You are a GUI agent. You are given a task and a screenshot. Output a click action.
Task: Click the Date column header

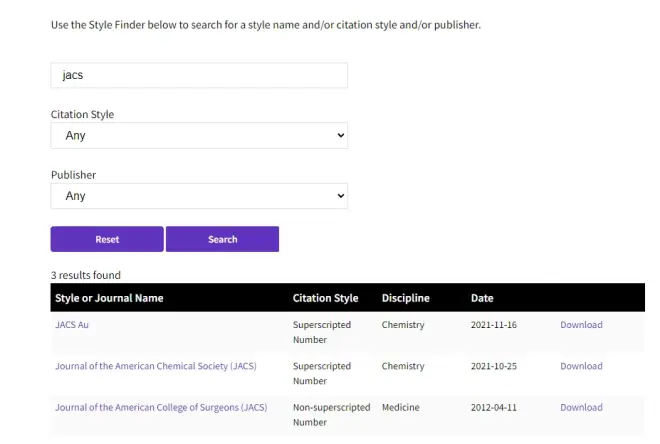[x=482, y=298]
